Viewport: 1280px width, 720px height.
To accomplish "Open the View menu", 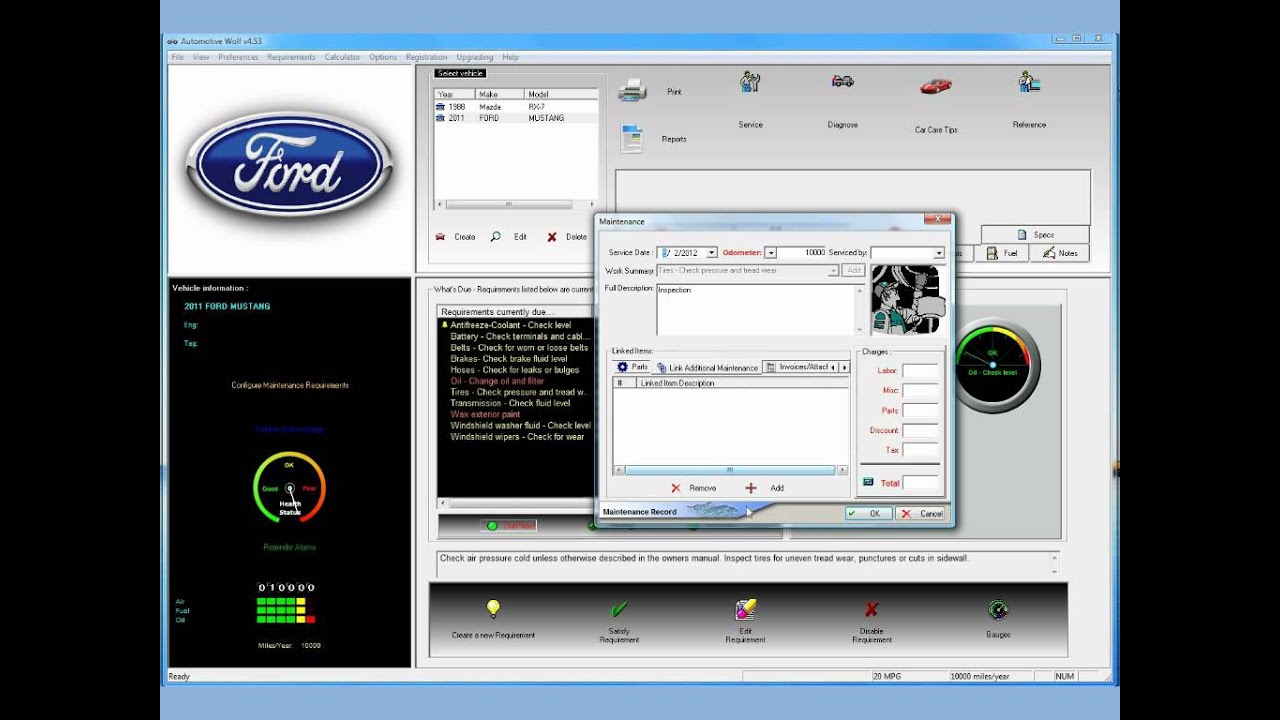I will point(201,57).
